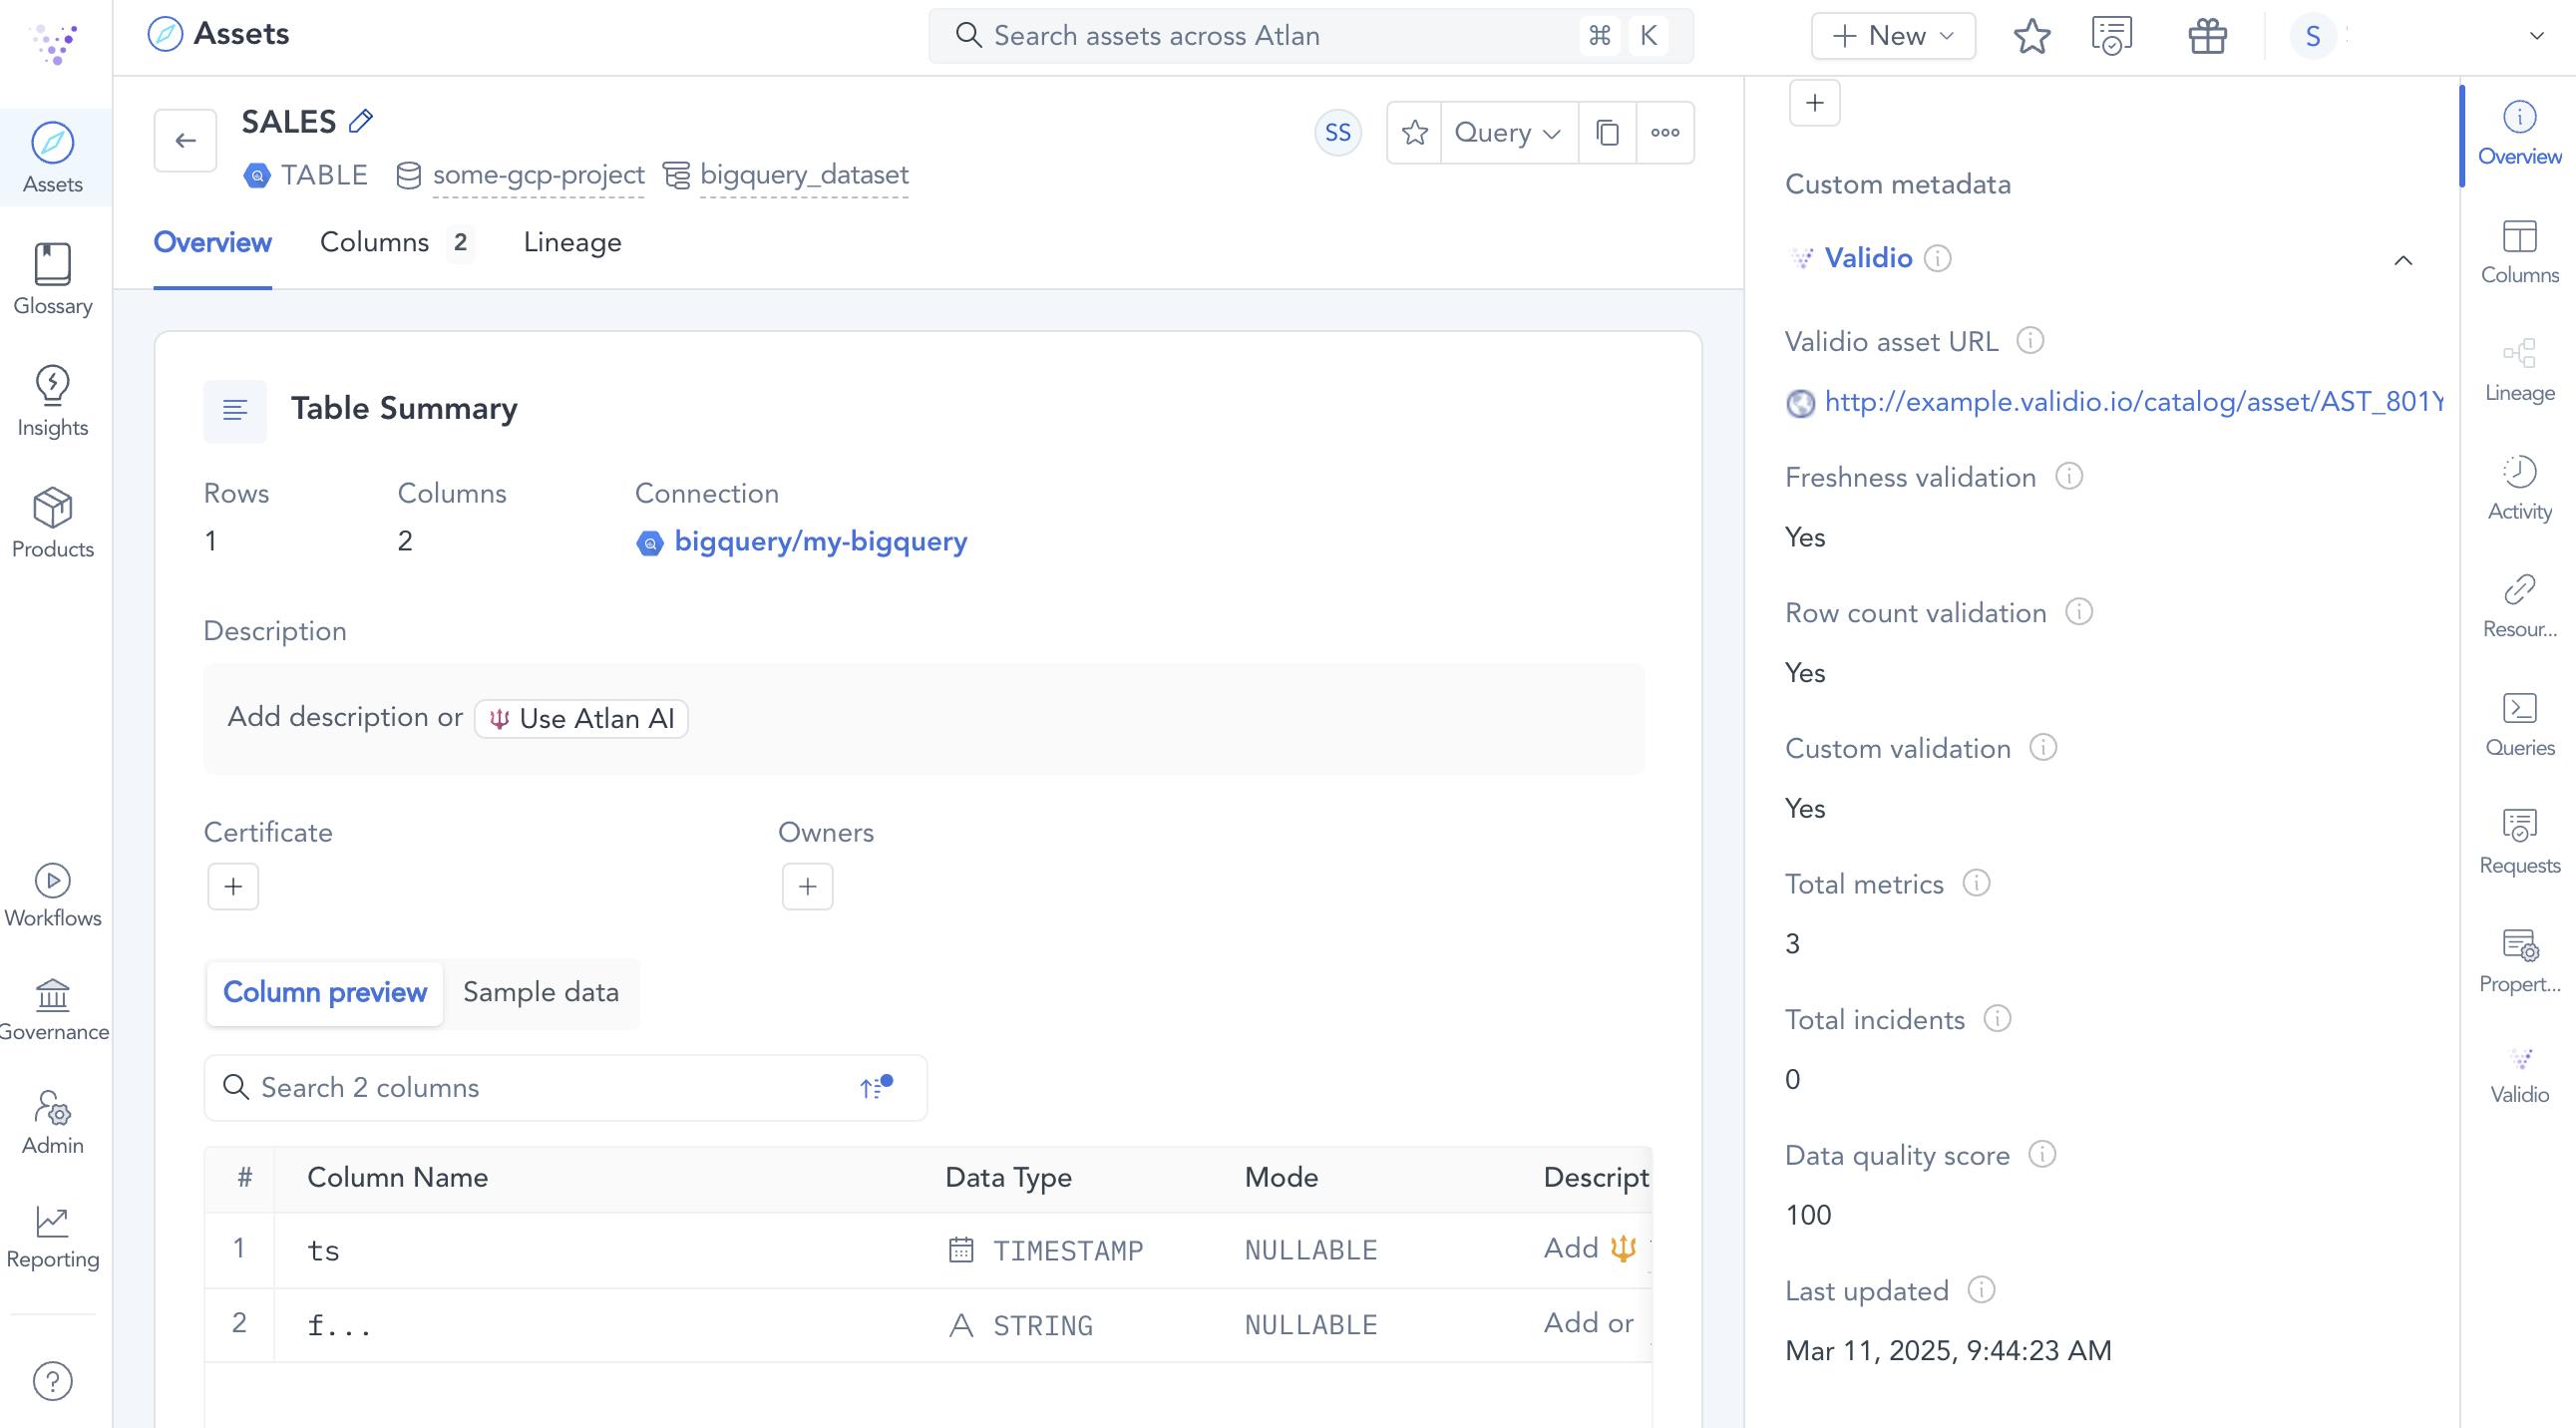Open the Validio tab in right sidebar
Image resolution: width=2576 pixels, height=1428 pixels.
tap(2518, 1074)
